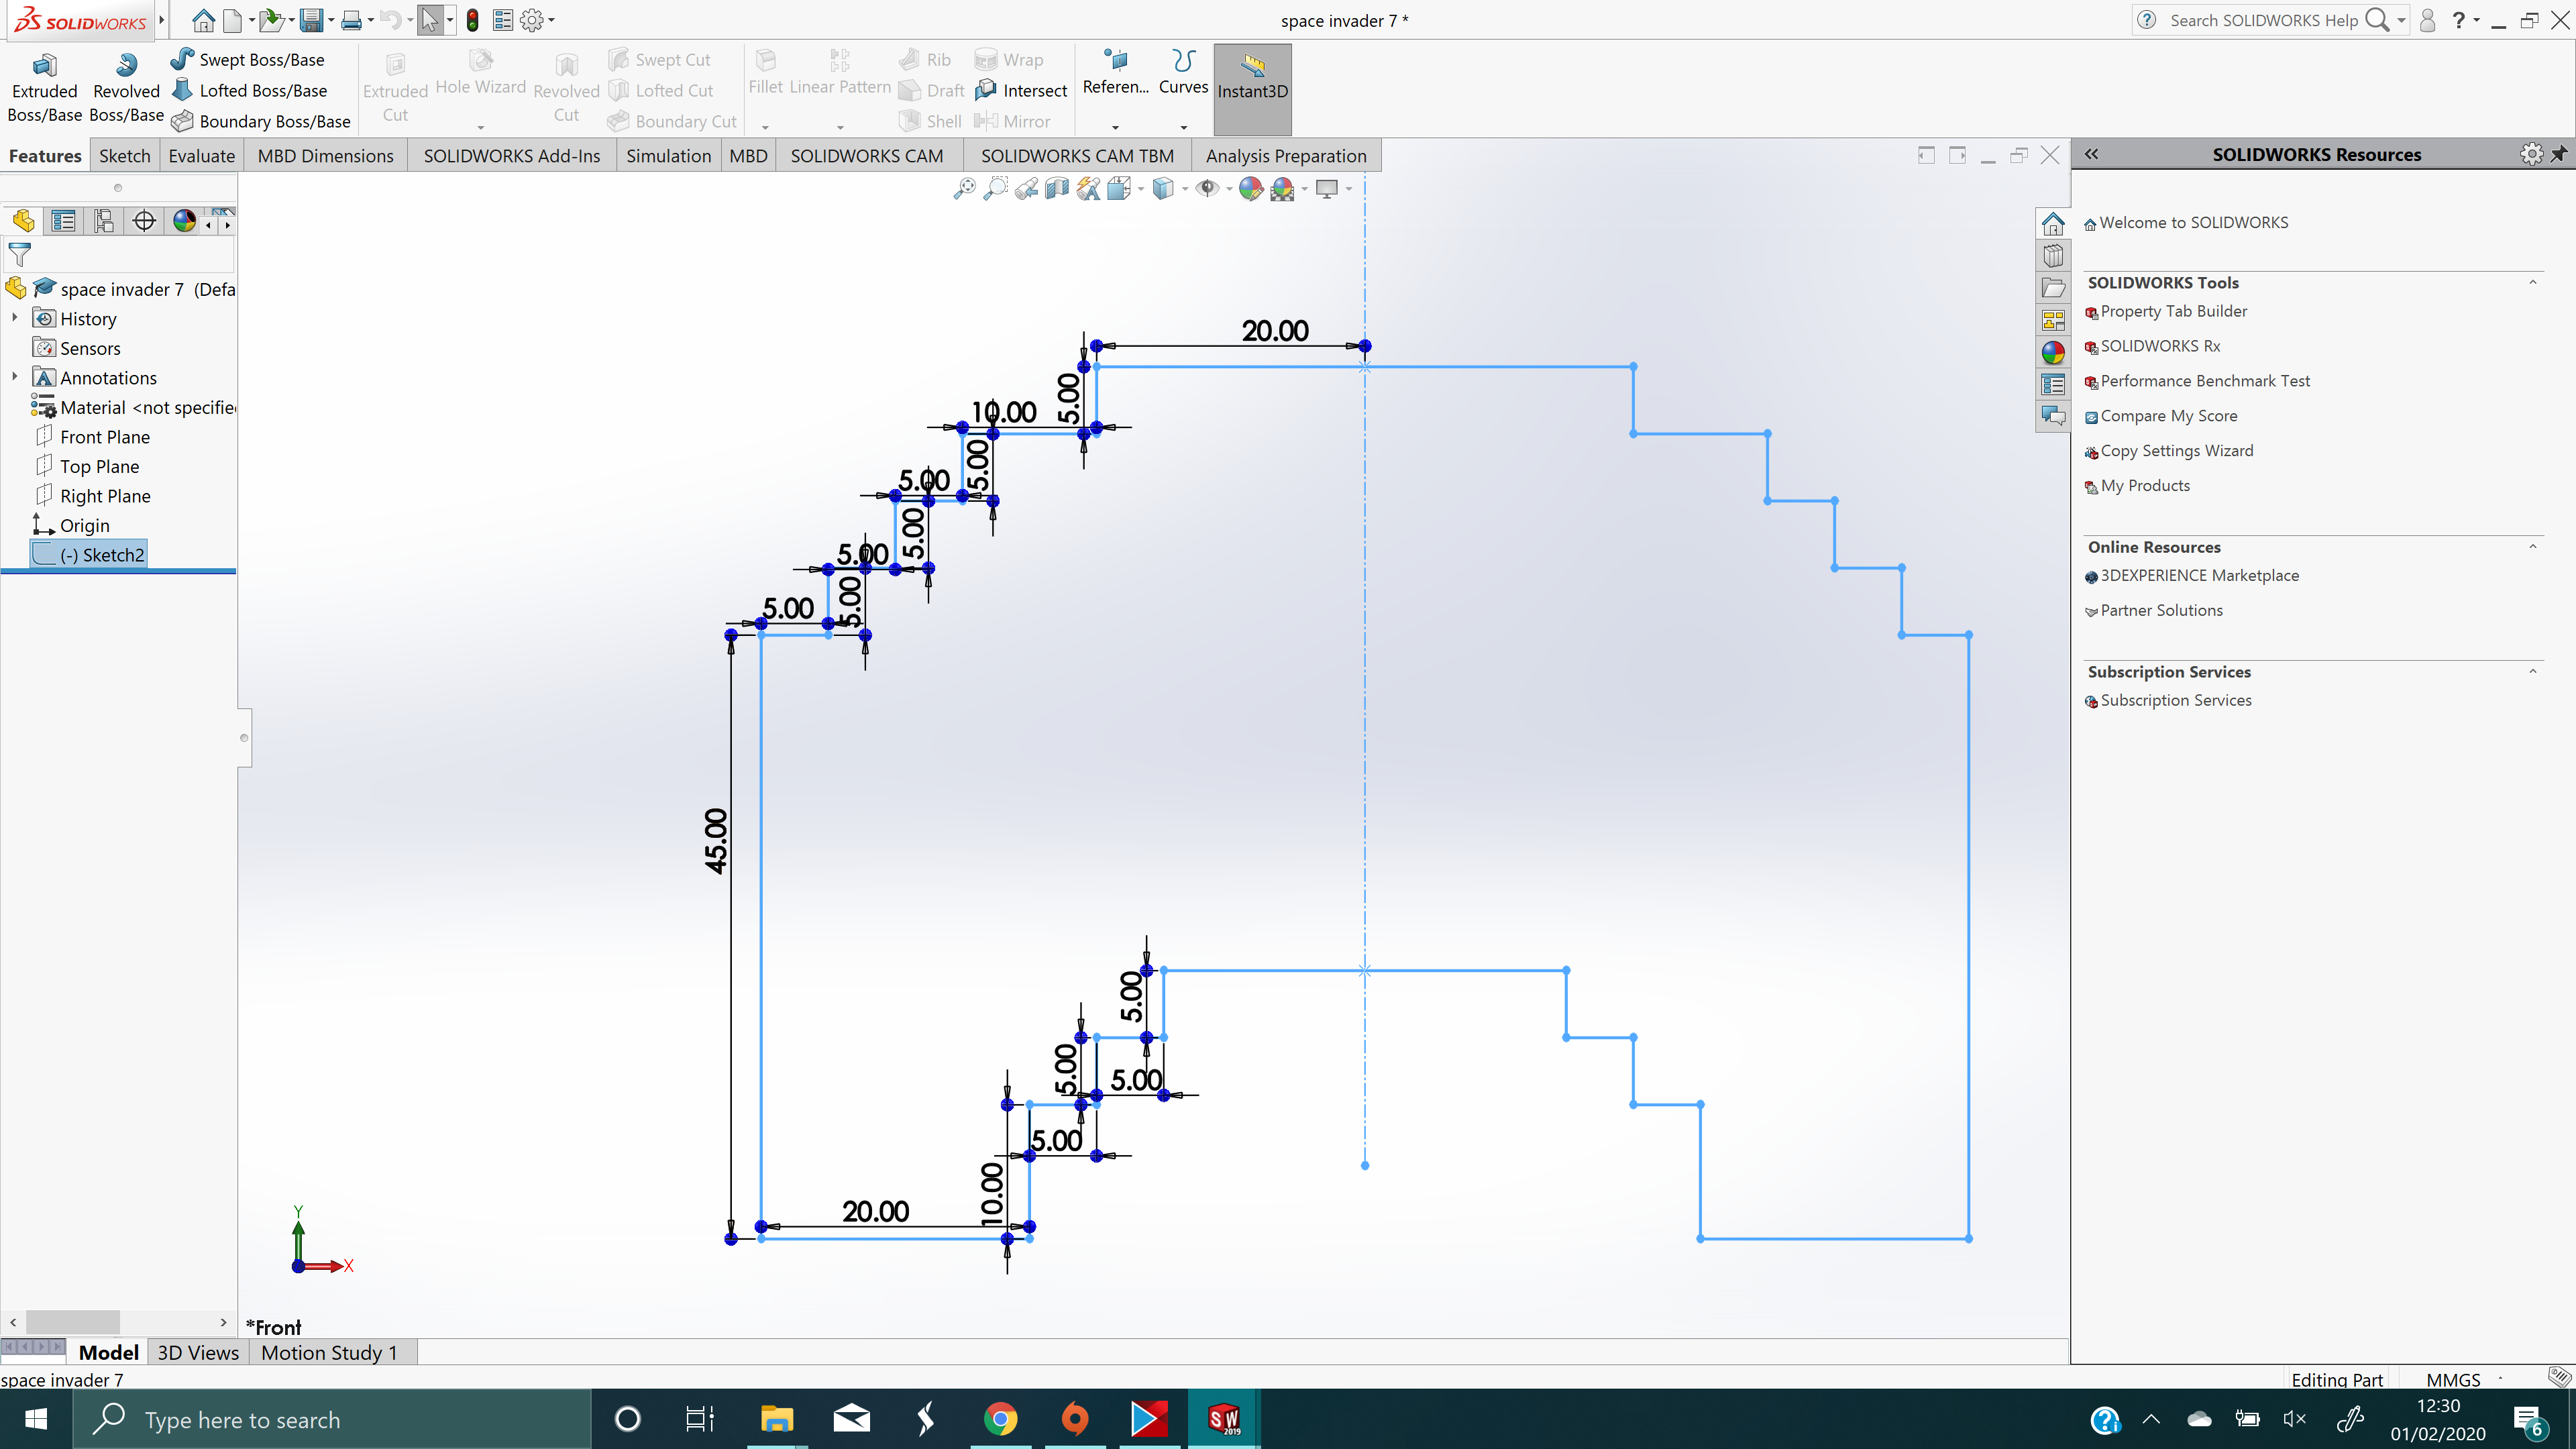This screenshot has height=1449, width=2576.
Task: Open View Settings monitor icon
Action: (1327, 188)
